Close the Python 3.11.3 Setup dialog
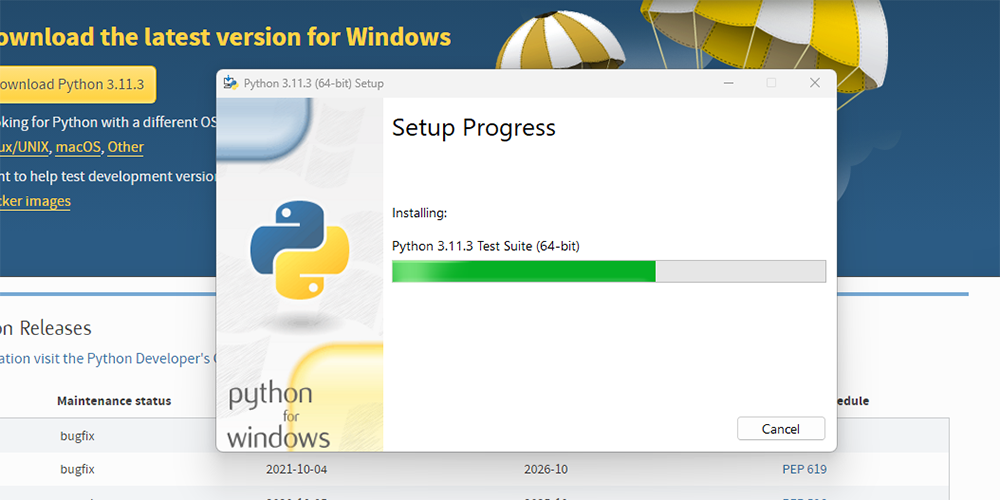The height and width of the screenshot is (500, 1000). (x=814, y=83)
